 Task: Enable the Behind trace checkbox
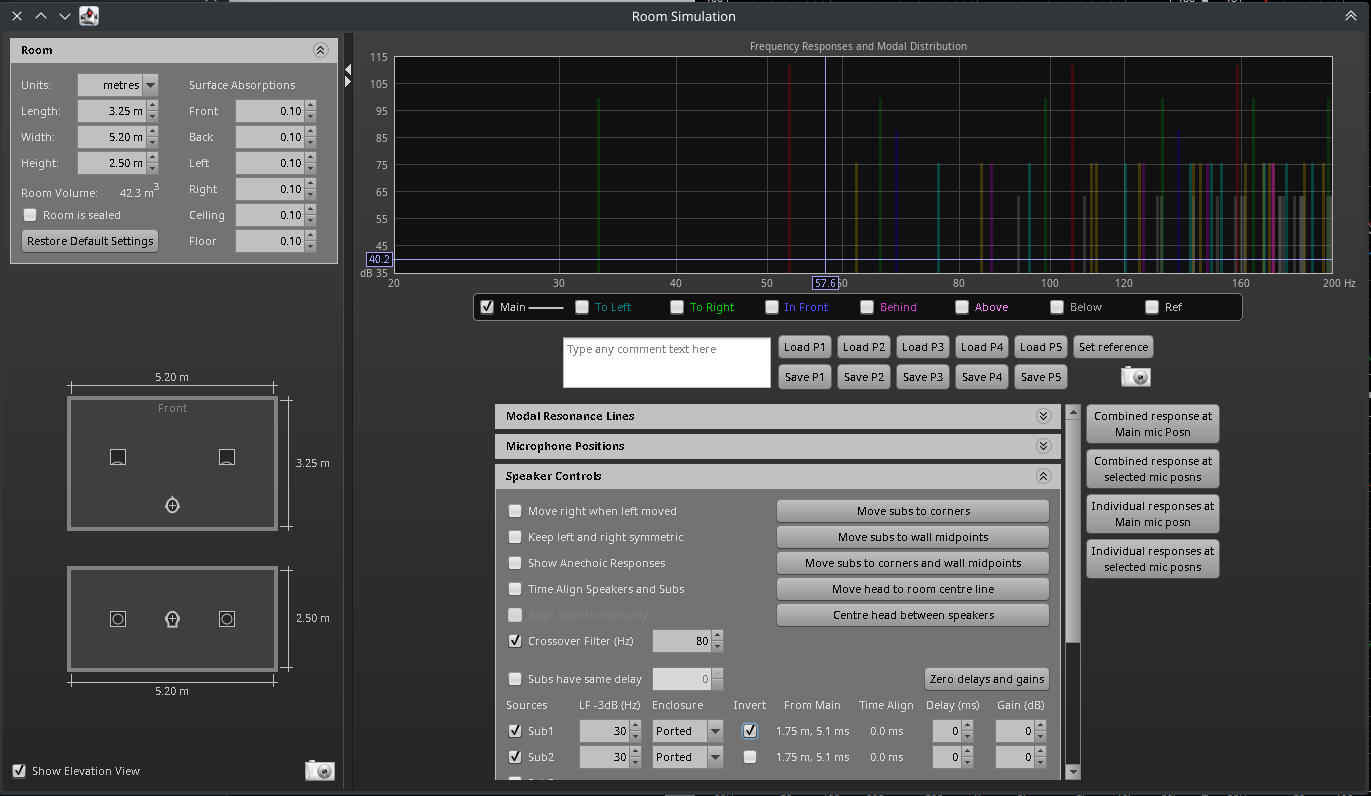coord(867,307)
